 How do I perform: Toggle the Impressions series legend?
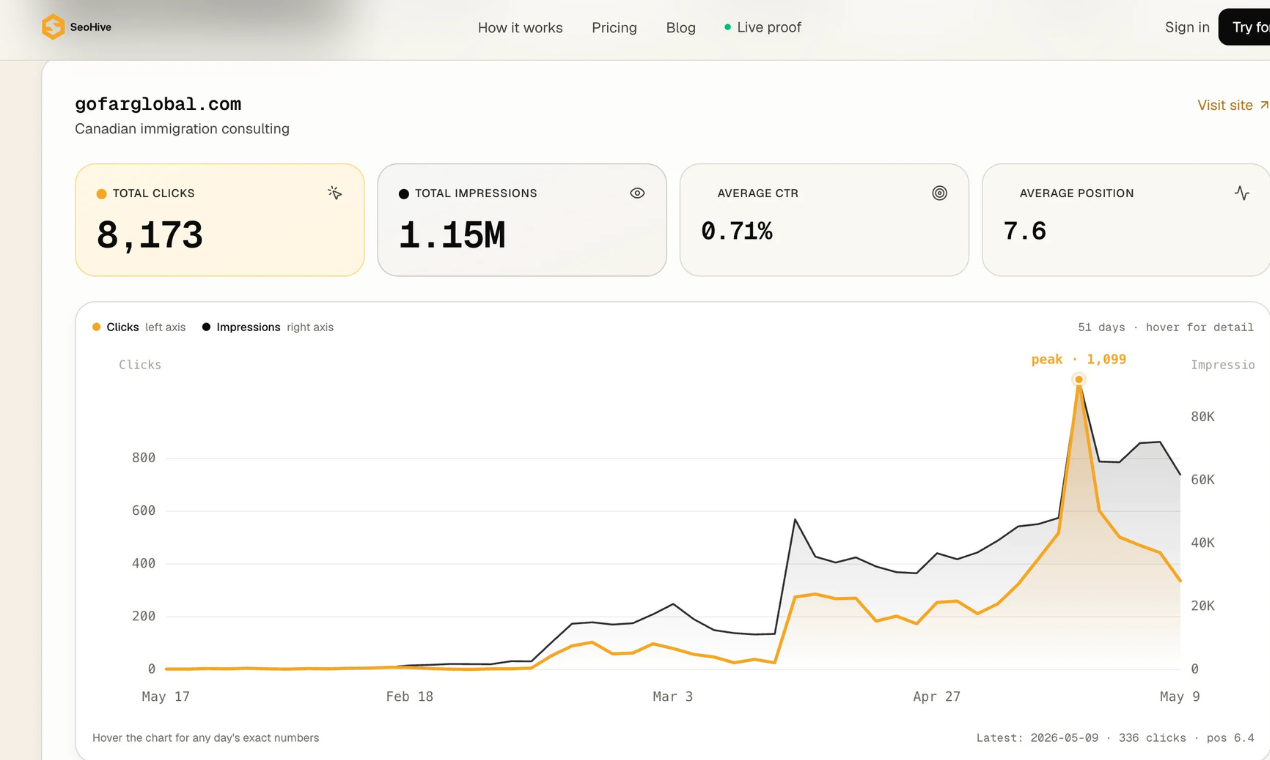(268, 327)
